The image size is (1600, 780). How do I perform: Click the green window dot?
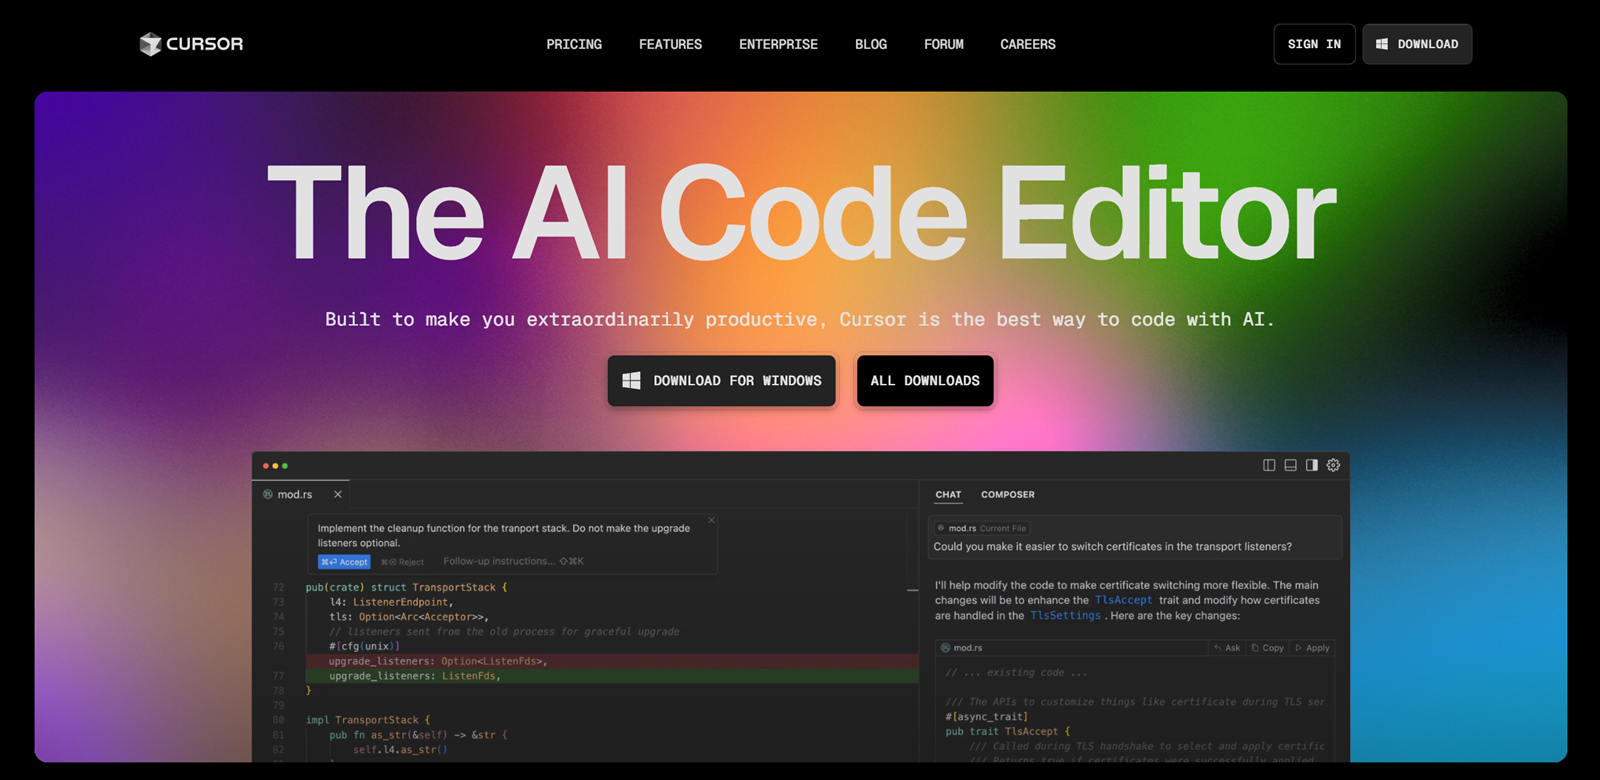(285, 466)
